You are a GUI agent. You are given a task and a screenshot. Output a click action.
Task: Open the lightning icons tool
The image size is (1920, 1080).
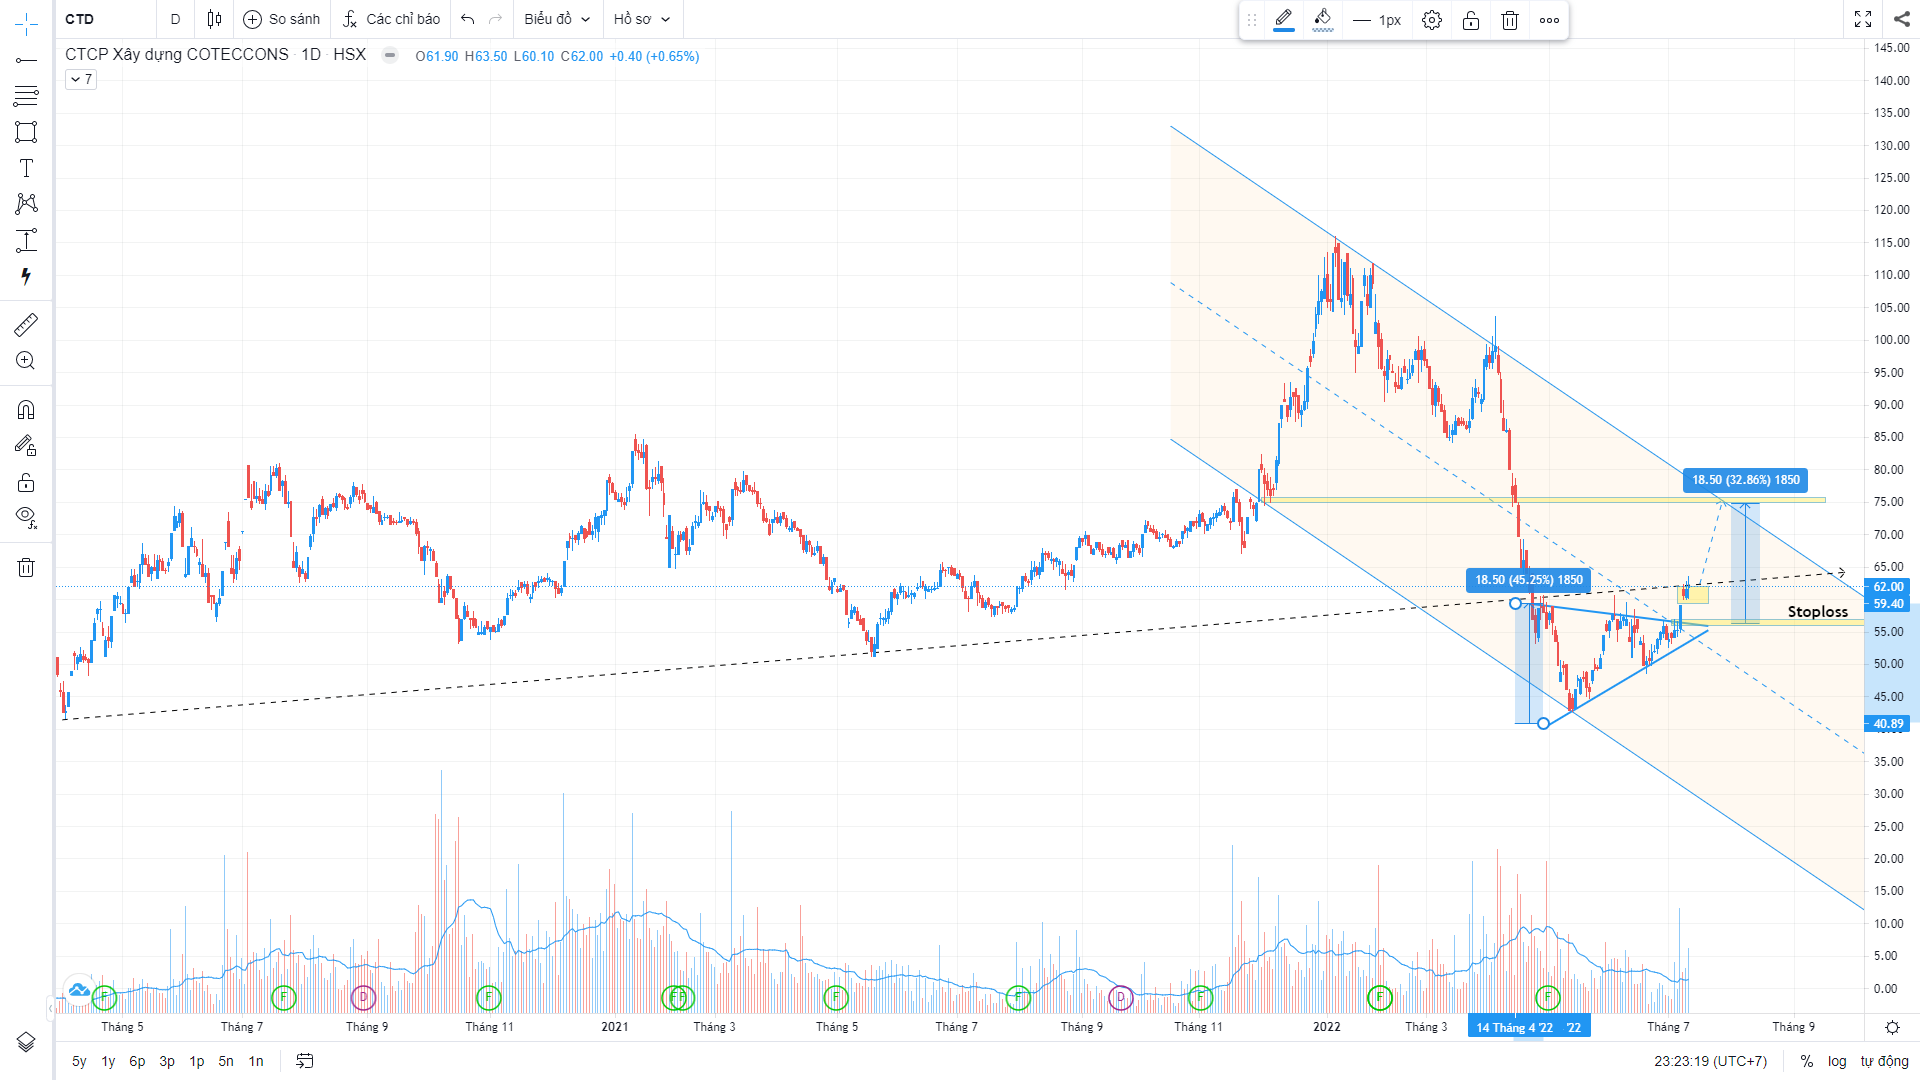pos(26,276)
